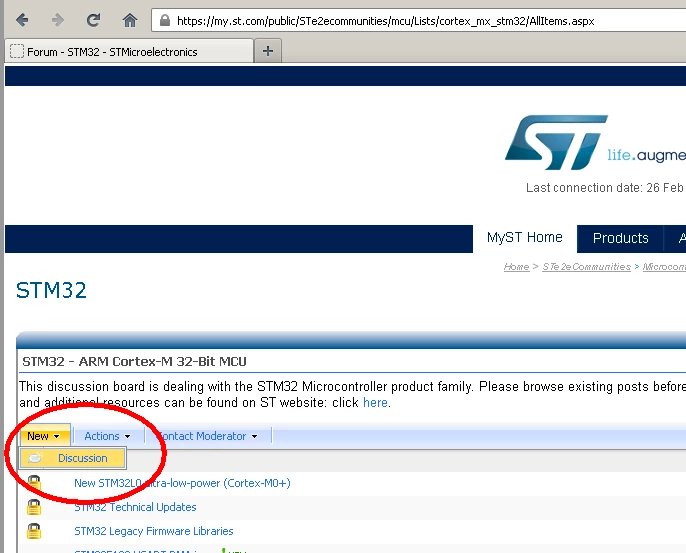
Task: Click the padlock icon in the address bar
Action: click(x=164, y=21)
